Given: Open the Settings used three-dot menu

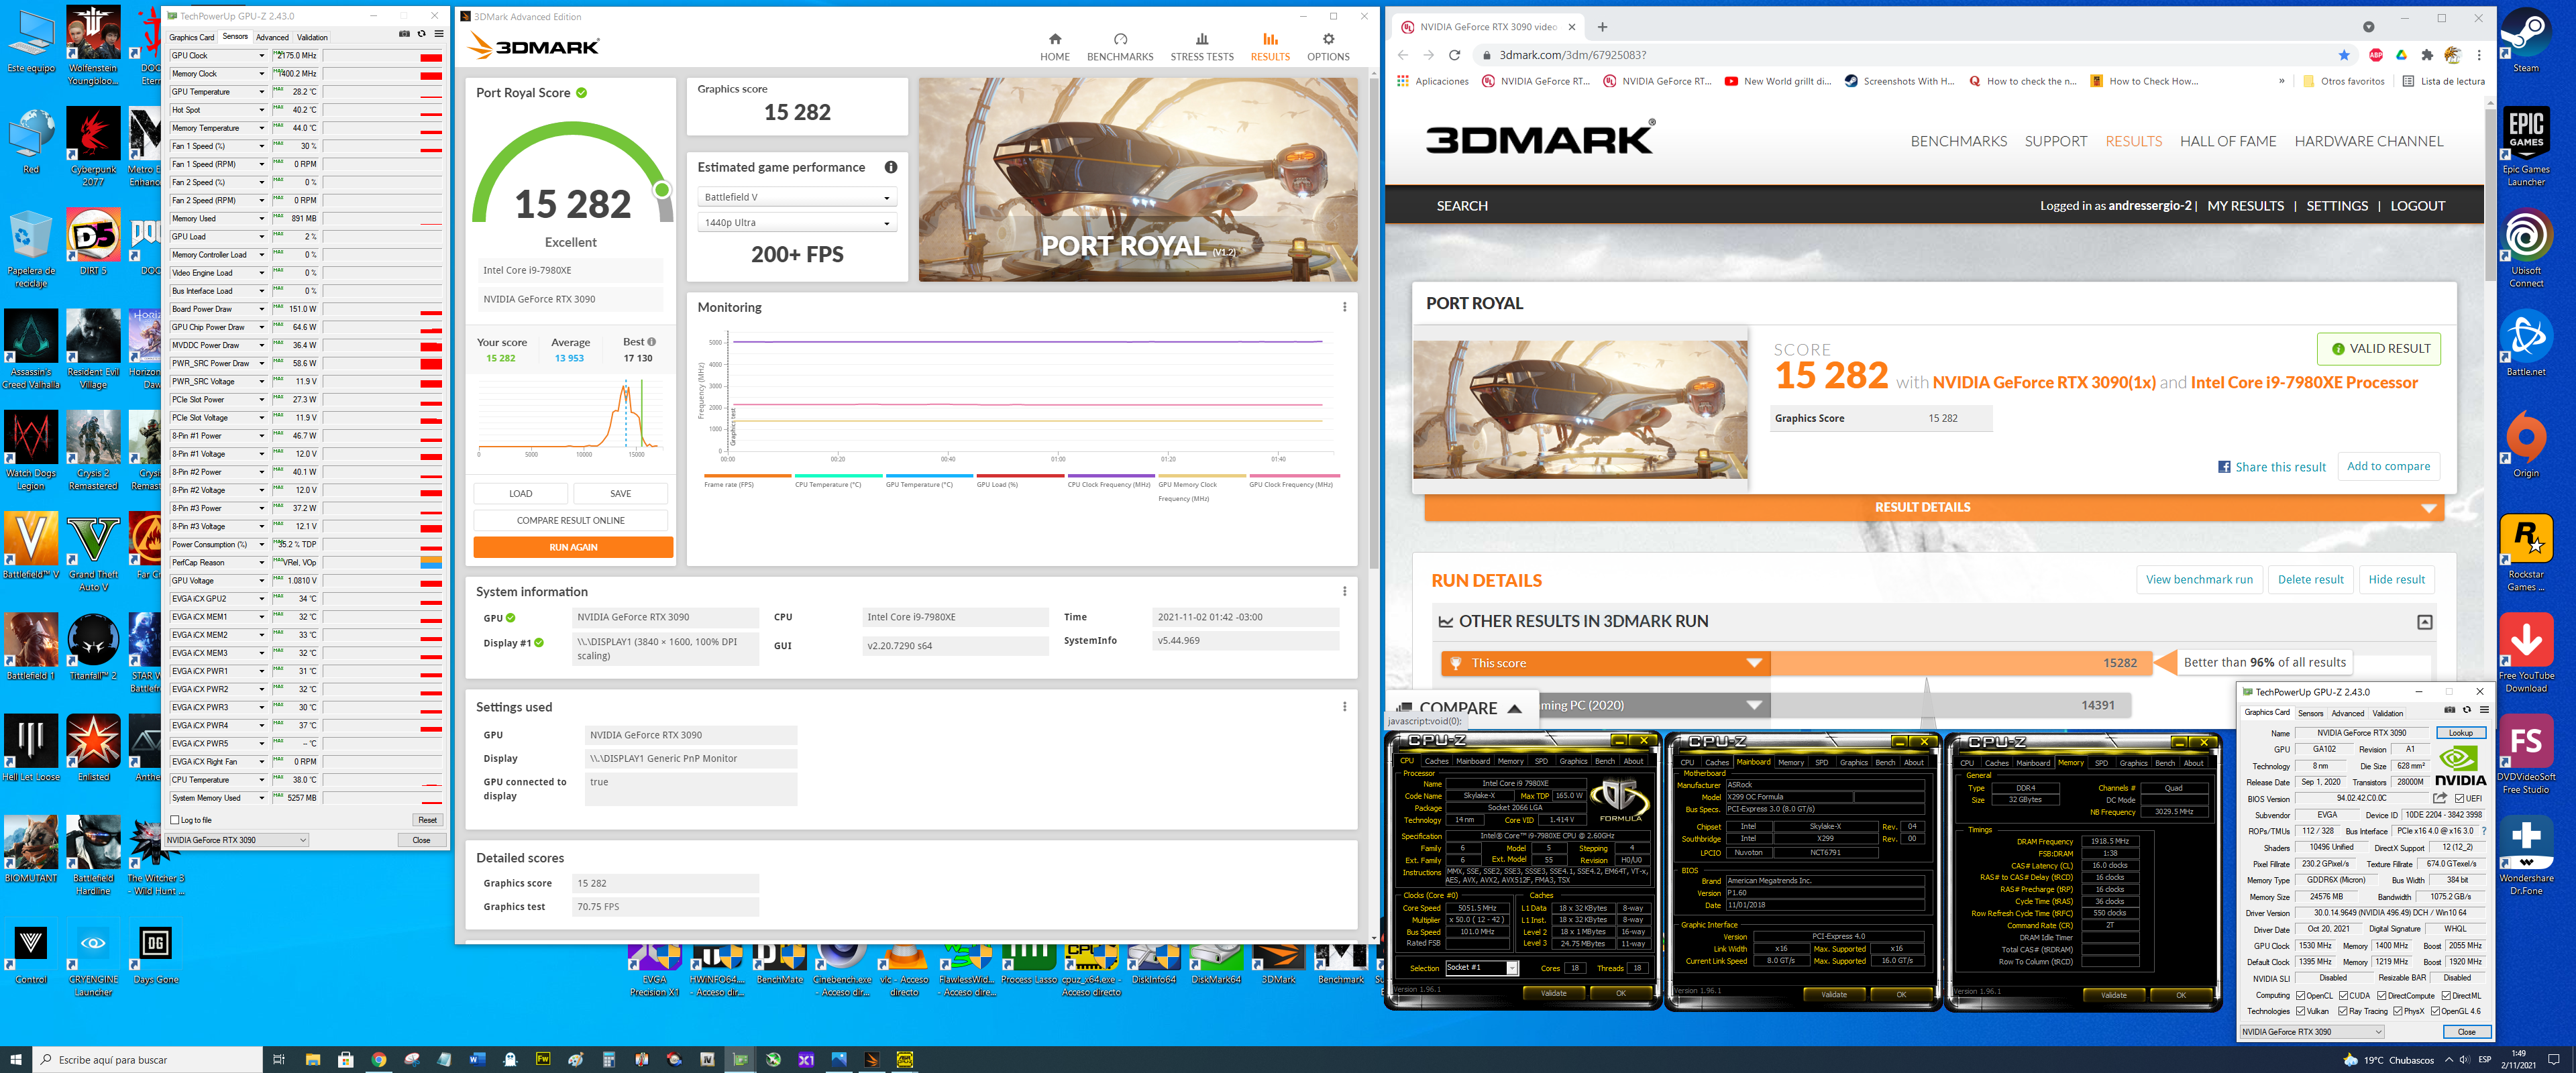Looking at the screenshot, I should coord(1344,706).
